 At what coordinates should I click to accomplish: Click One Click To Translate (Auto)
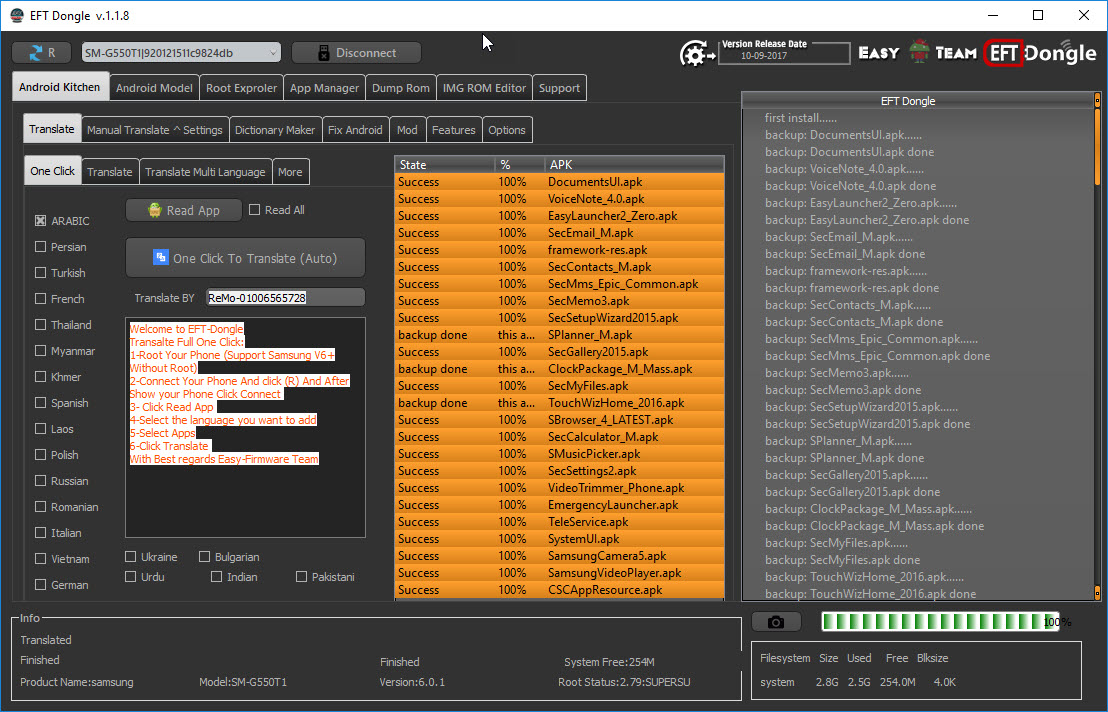[x=245, y=258]
